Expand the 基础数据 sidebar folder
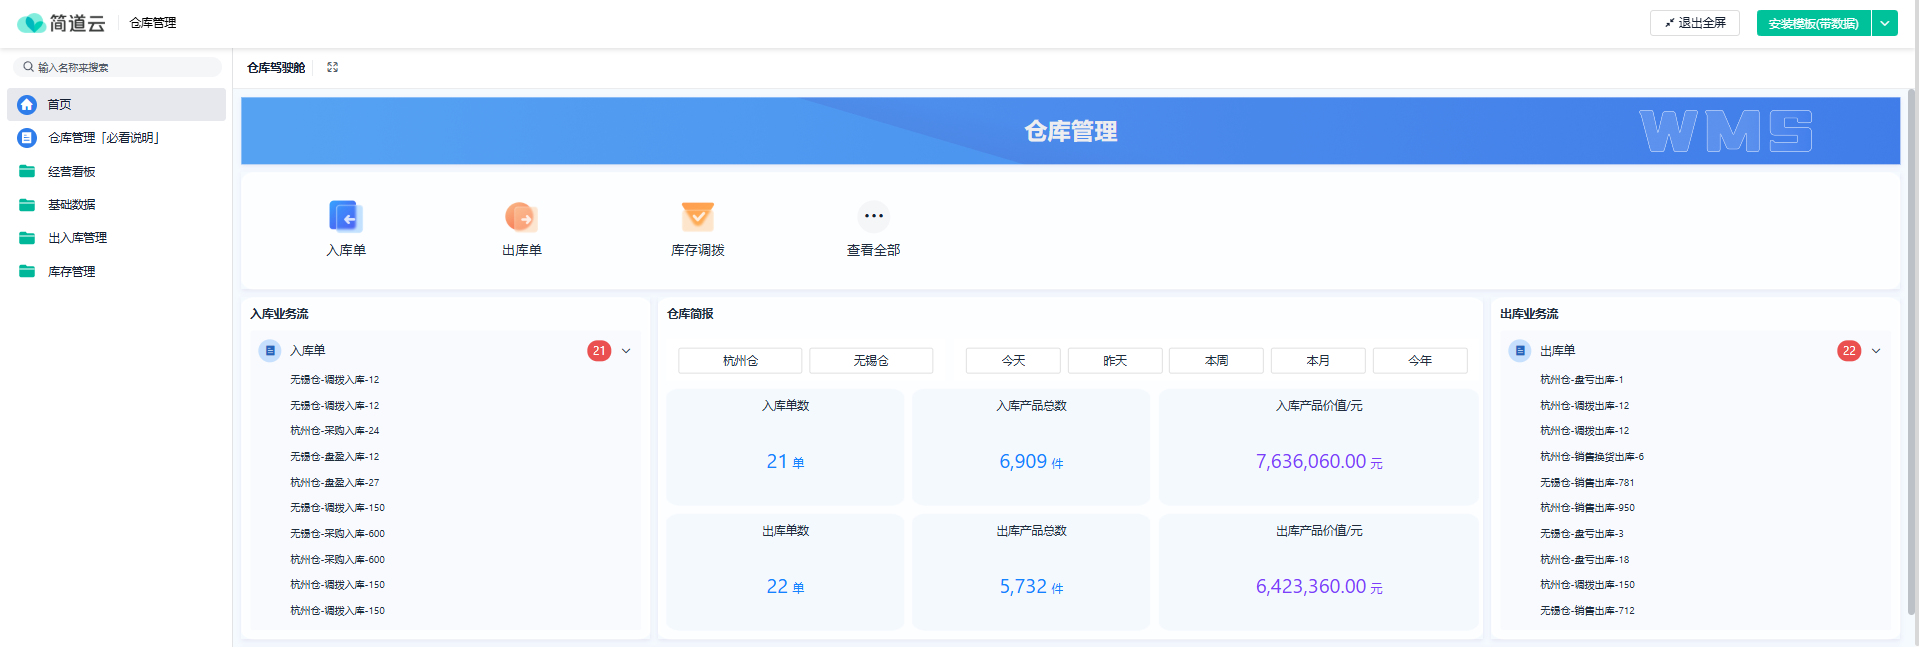Viewport: 1919px width, 647px height. [116, 205]
